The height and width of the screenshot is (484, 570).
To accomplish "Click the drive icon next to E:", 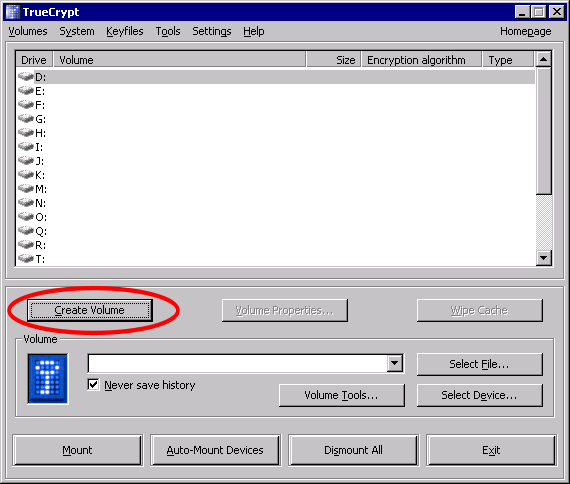I will pos(26,91).
